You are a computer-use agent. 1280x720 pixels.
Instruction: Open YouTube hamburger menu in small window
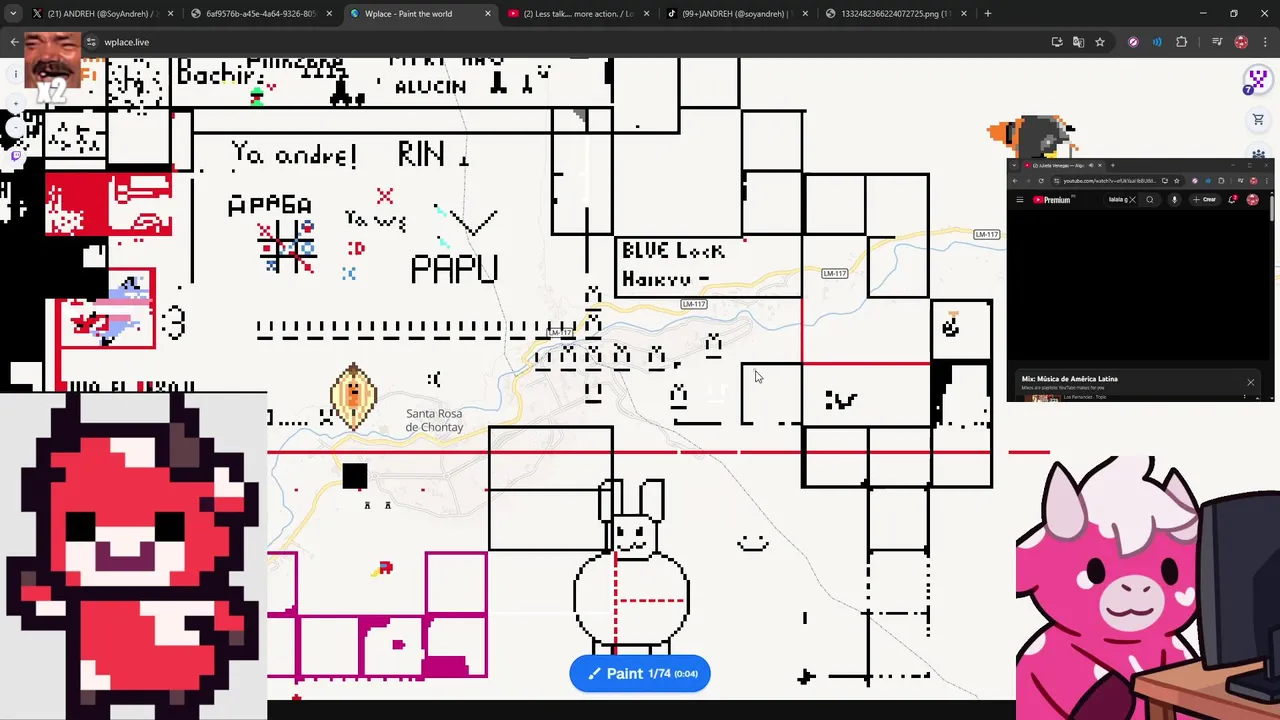1019,200
